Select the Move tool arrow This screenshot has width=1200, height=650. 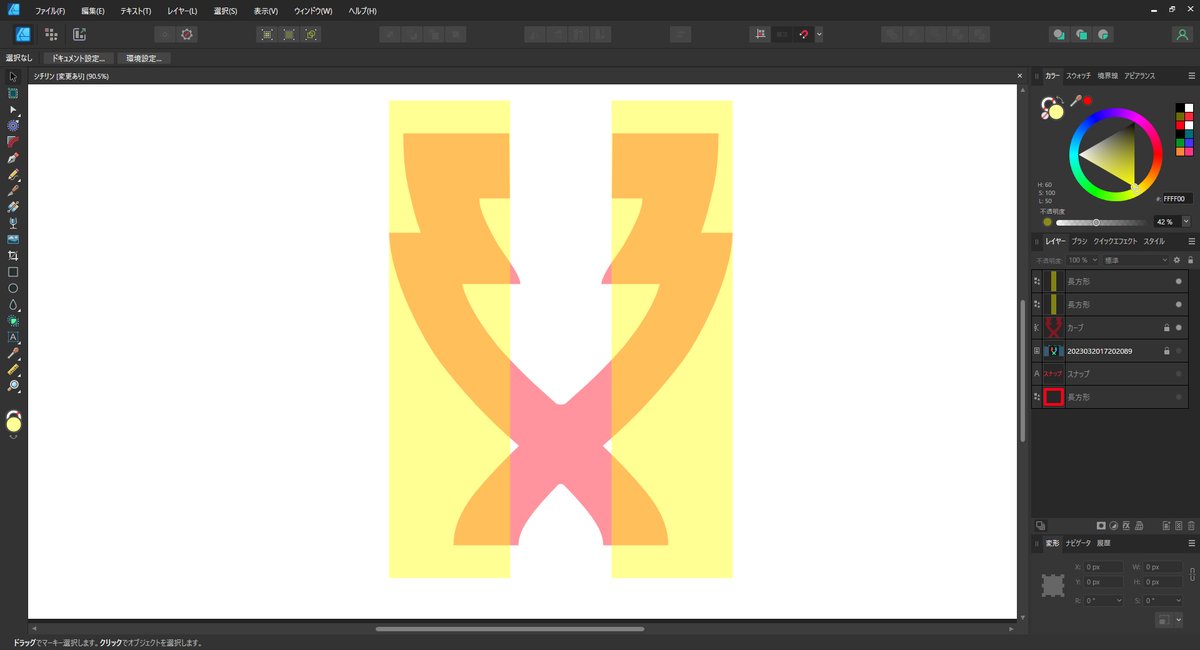[13, 77]
